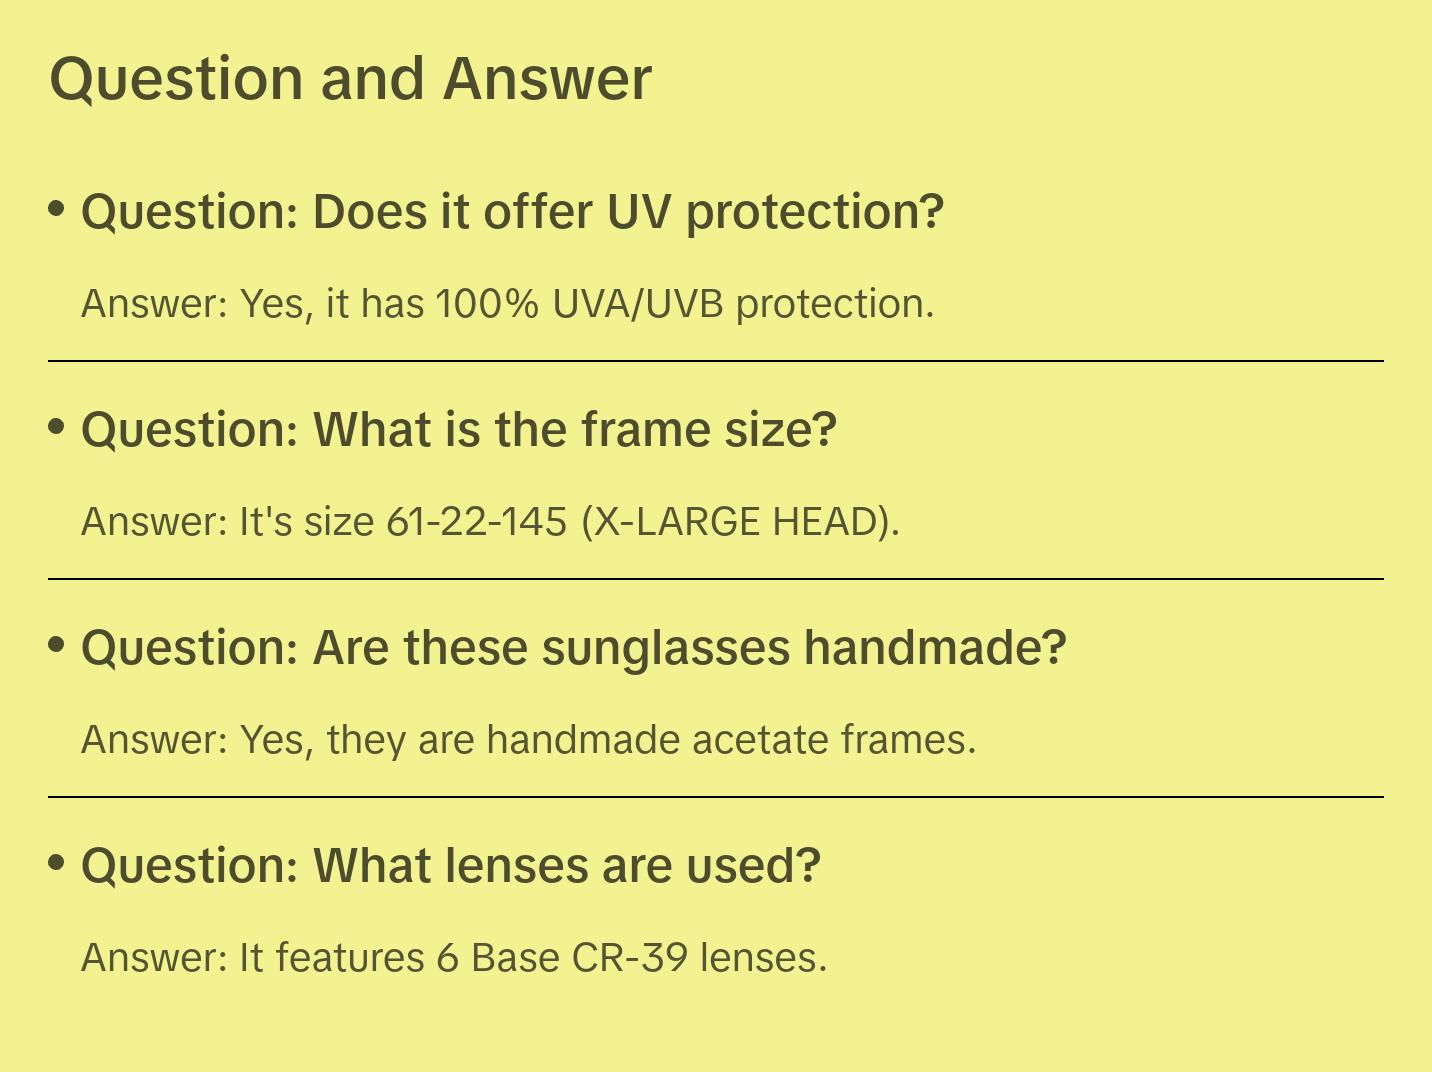Viewport: 1432px width, 1072px height.
Task: Click the divider below the handmade frames answer
Action: pyautogui.click(x=716, y=797)
